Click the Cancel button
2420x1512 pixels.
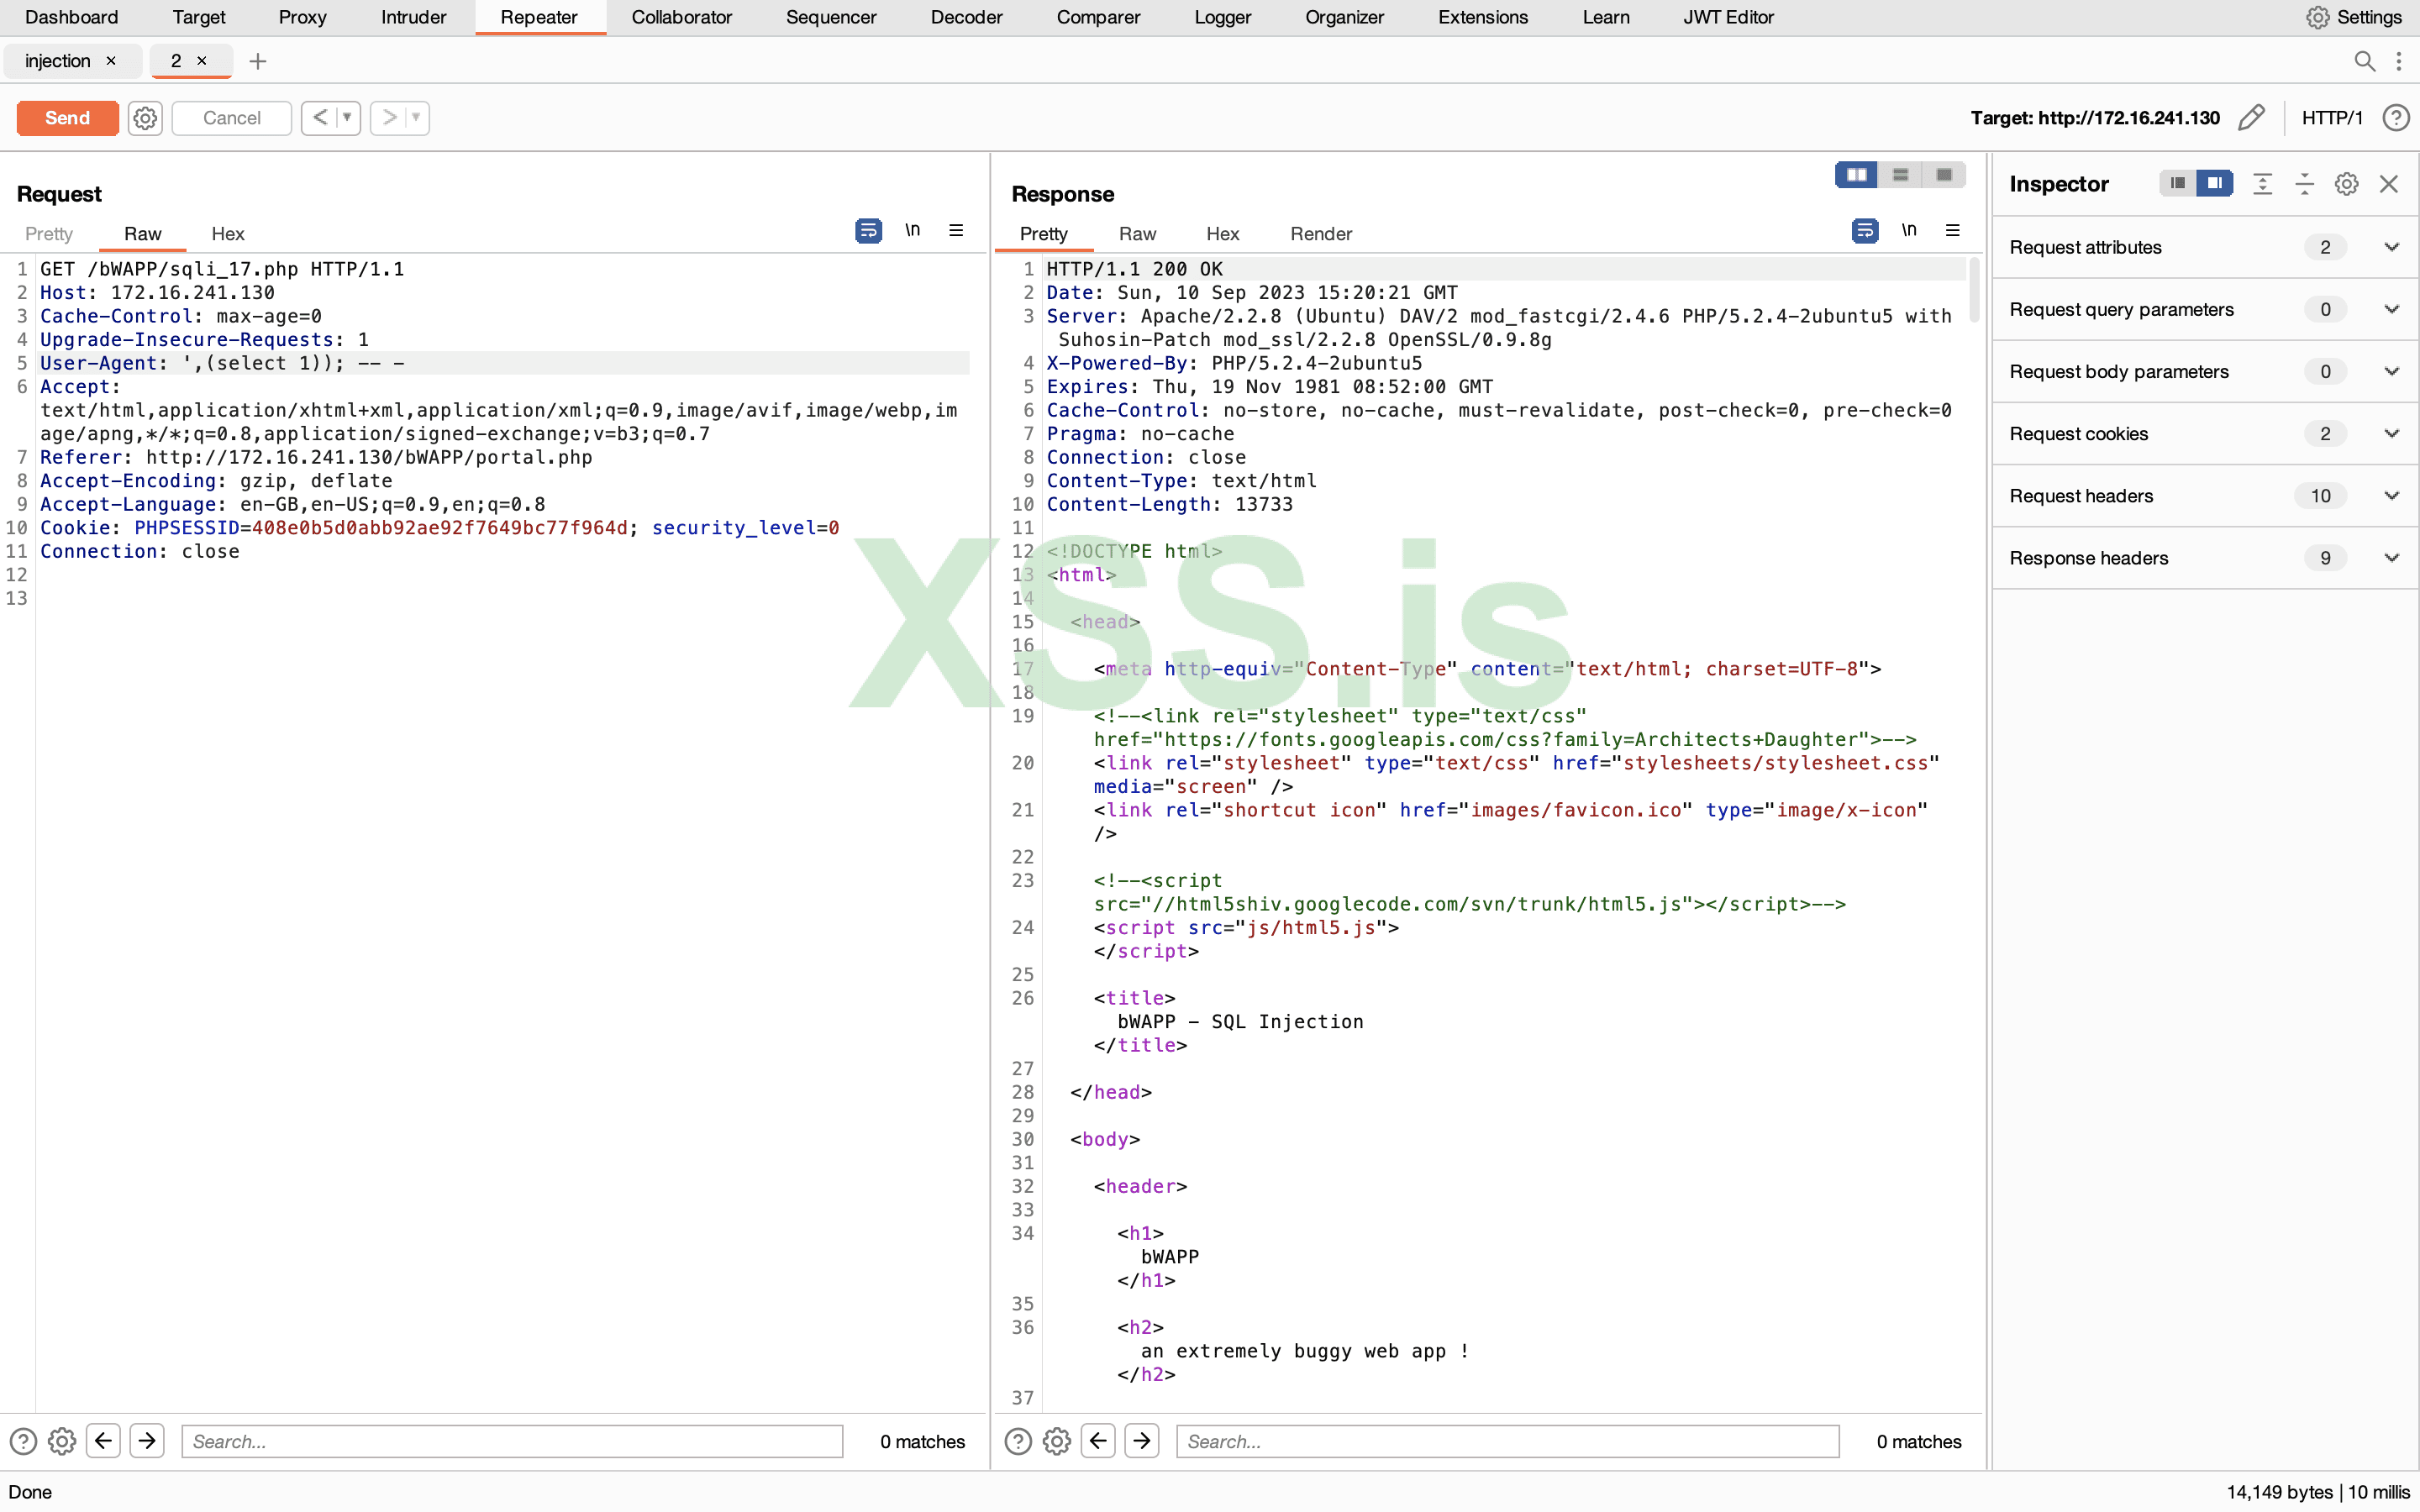[231, 118]
